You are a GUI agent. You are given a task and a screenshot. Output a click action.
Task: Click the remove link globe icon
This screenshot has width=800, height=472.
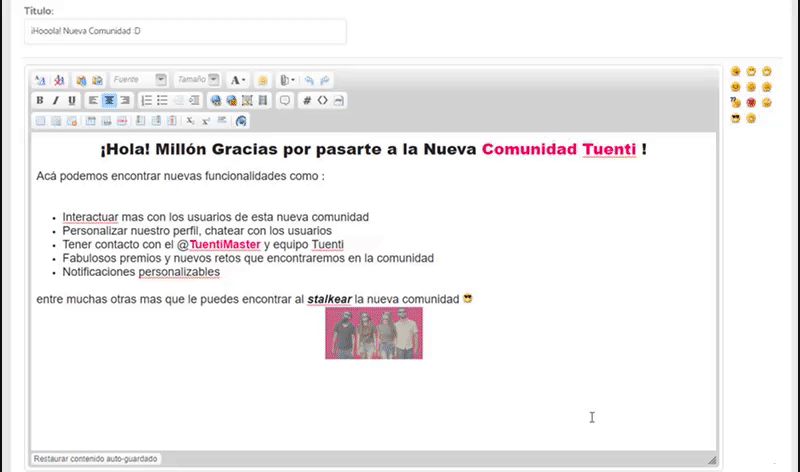pos(232,101)
